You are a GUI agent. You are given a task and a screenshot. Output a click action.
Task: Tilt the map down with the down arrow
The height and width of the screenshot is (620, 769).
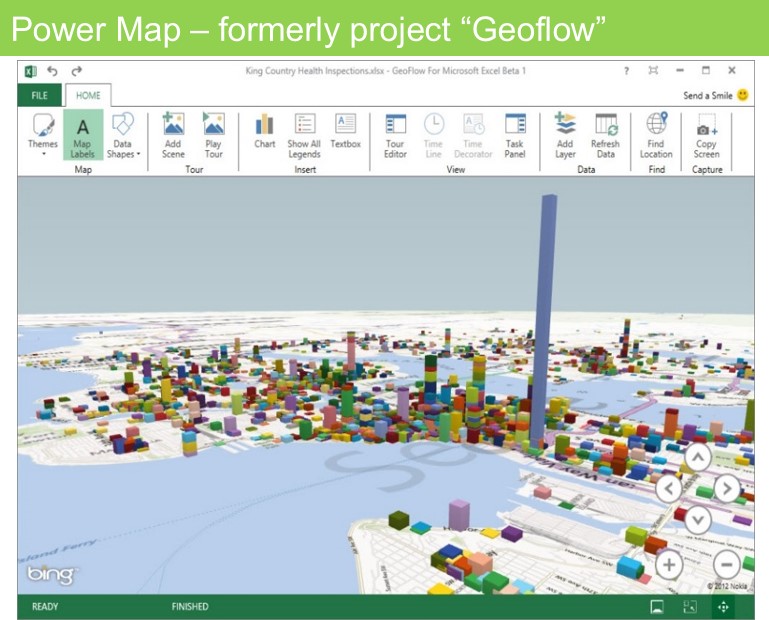click(698, 519)
